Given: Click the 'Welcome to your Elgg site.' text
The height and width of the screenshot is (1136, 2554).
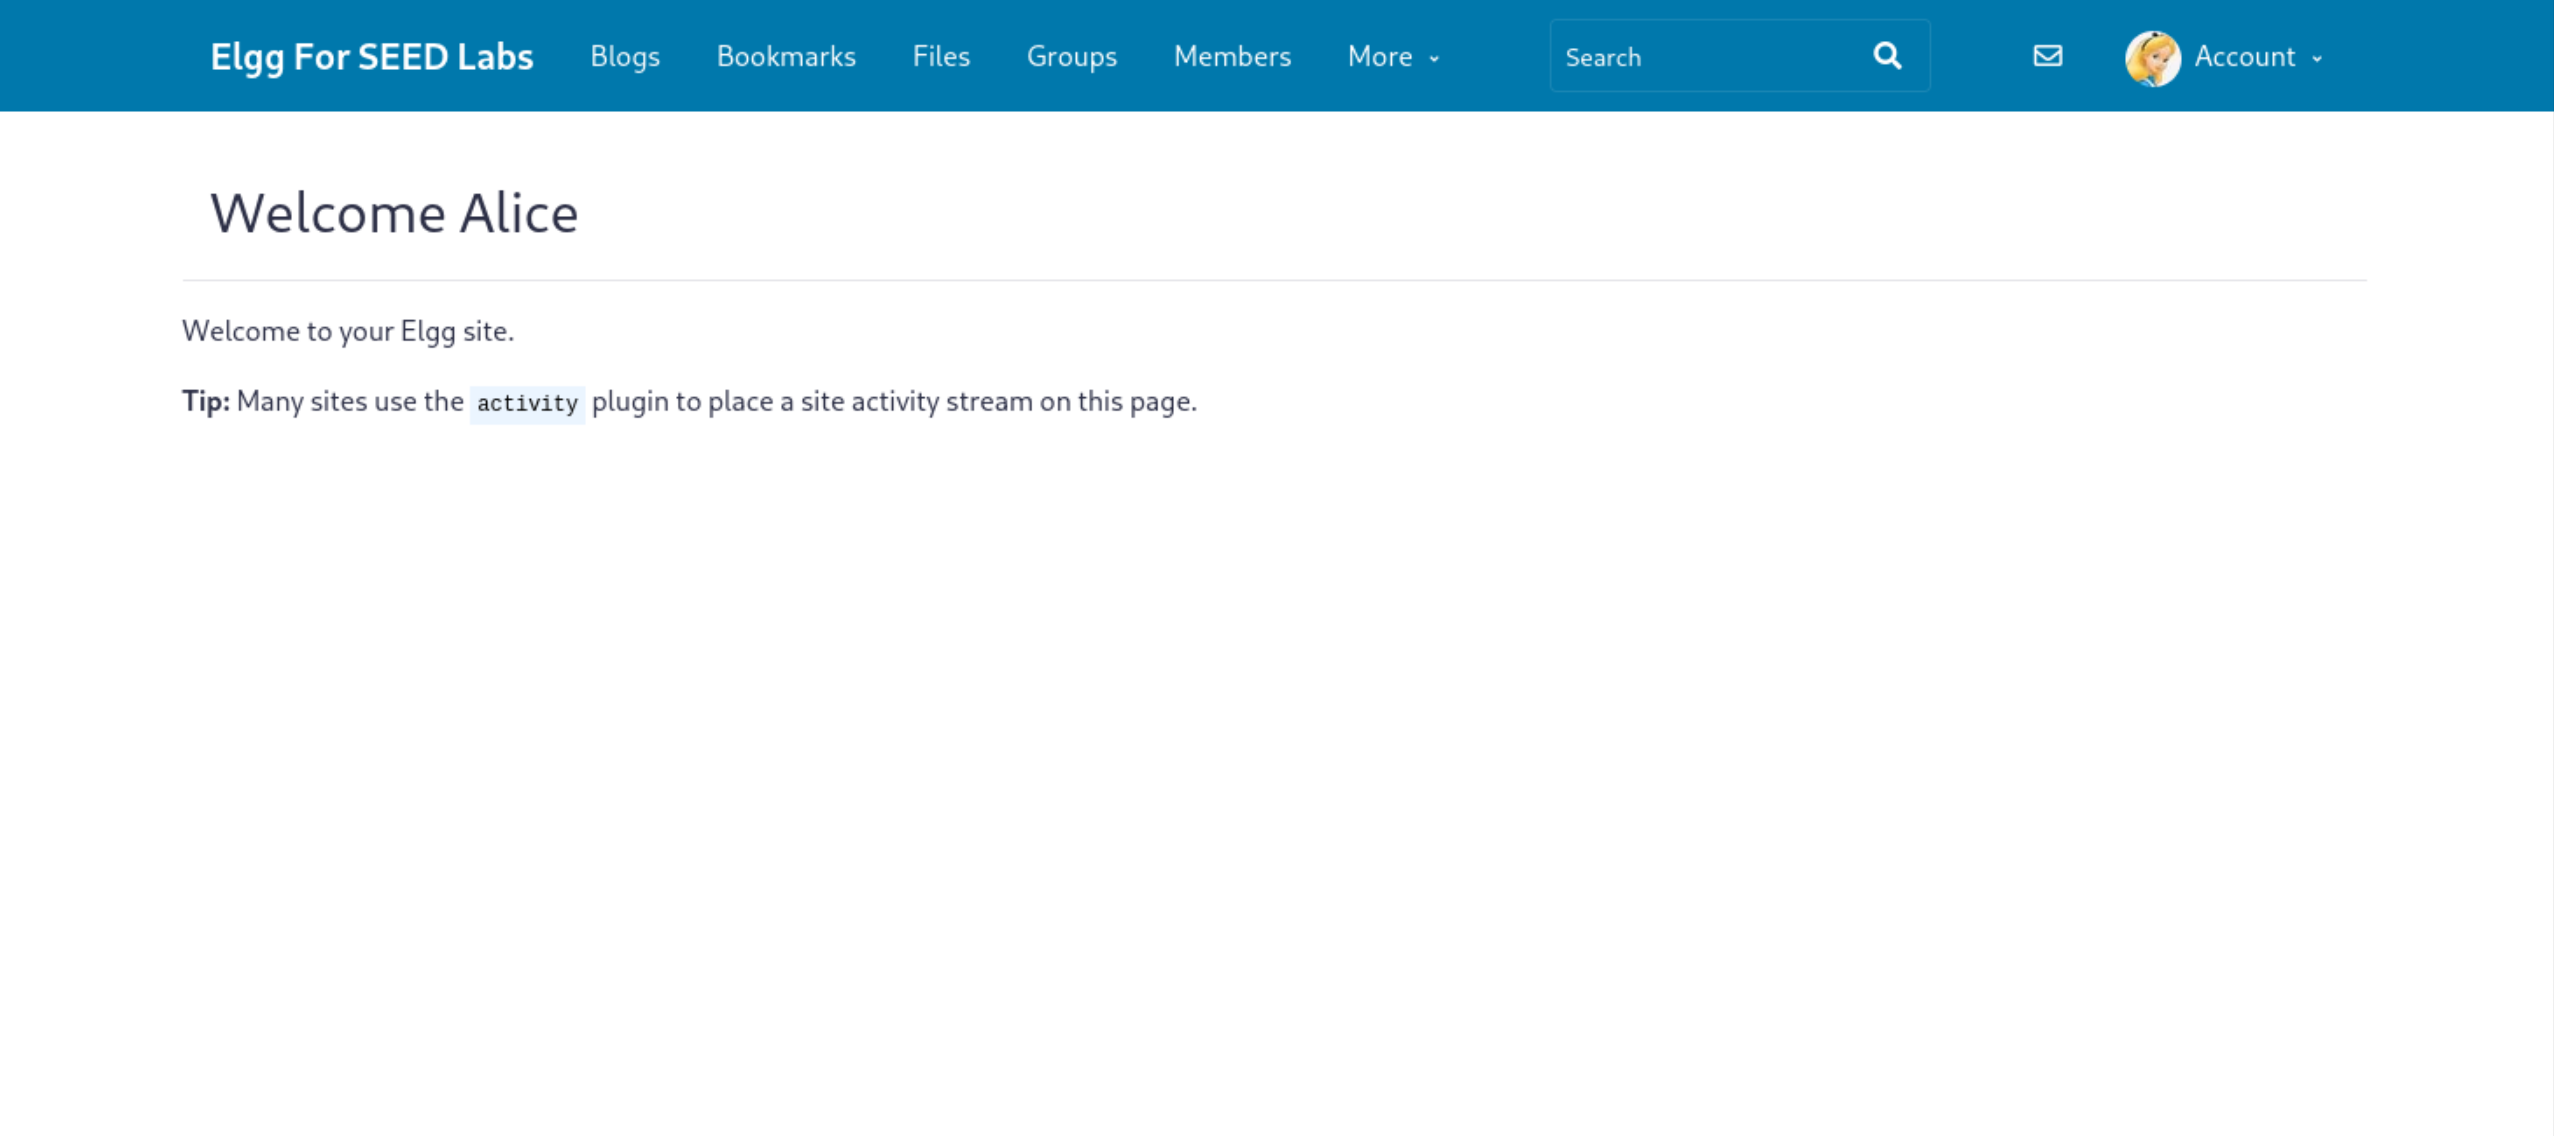Looking at the screenshot, I should 347,331.
